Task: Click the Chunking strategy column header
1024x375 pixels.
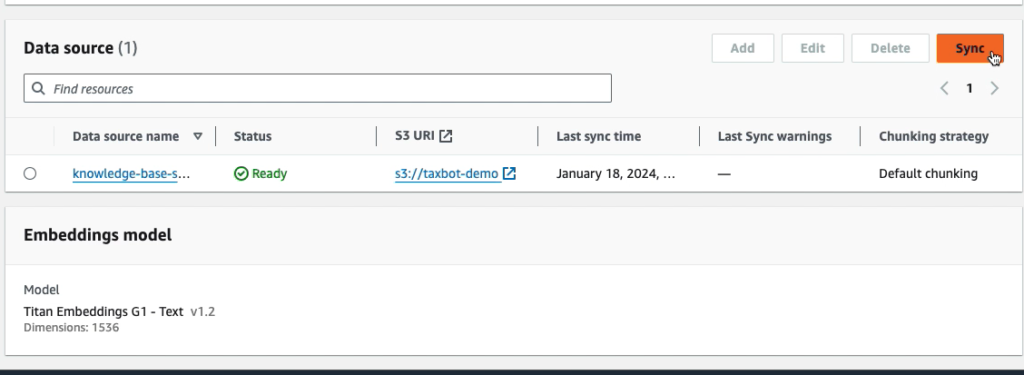Action: pyautogui.click(x=933, y=137)
